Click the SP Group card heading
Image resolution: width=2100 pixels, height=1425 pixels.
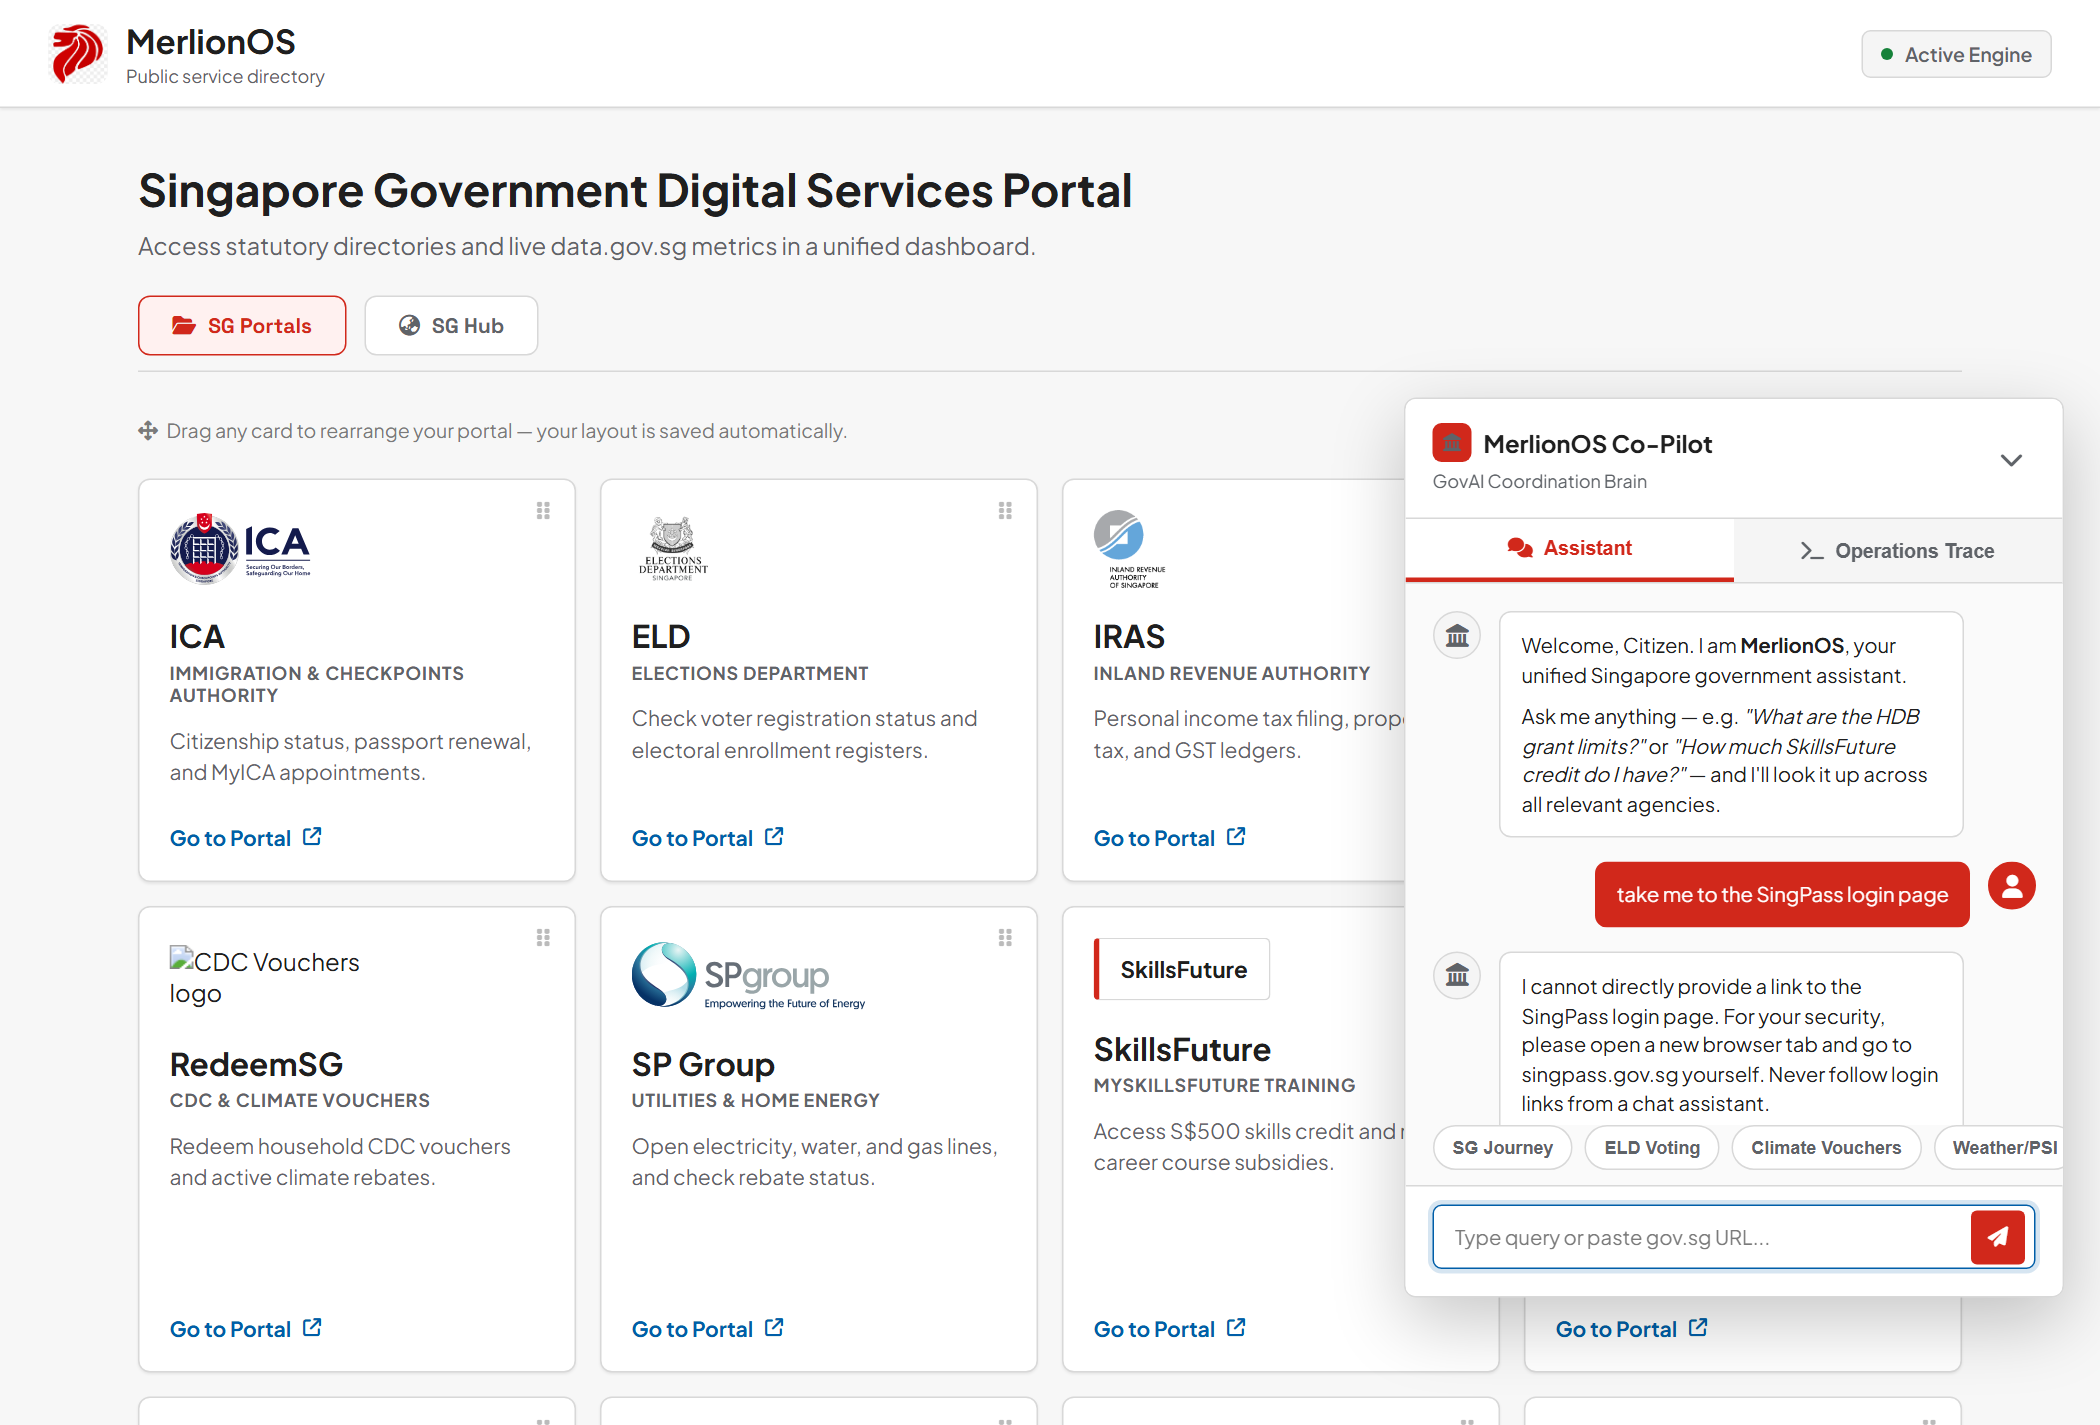703,1065
